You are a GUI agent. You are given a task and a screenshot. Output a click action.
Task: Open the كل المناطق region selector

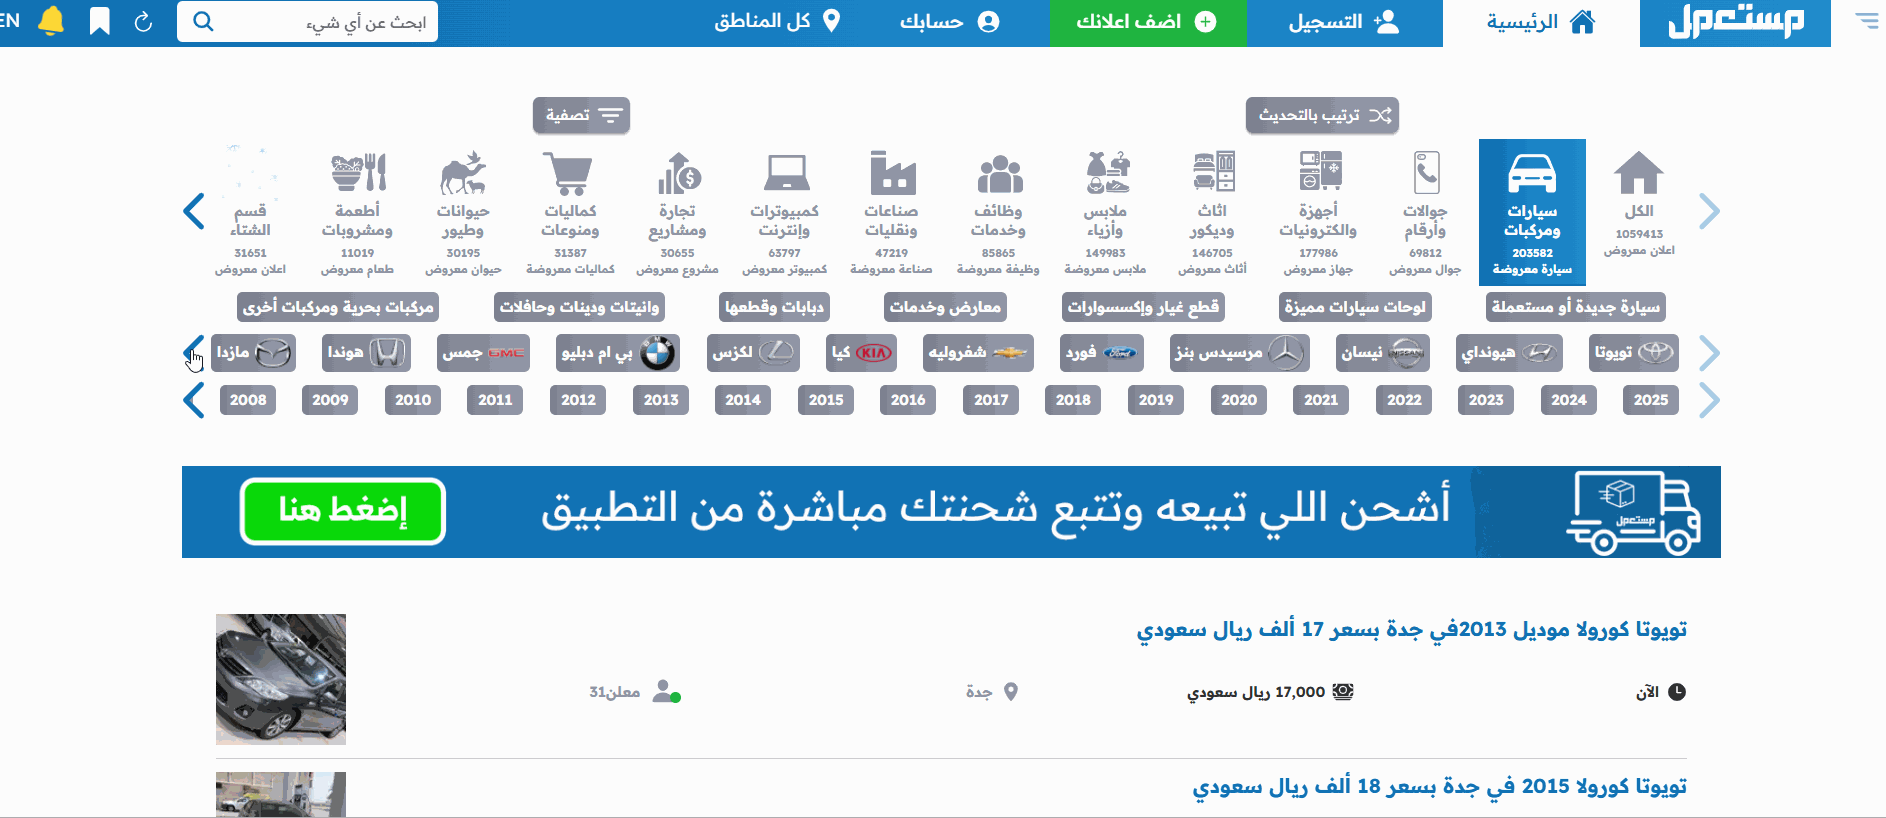point(777,21)
